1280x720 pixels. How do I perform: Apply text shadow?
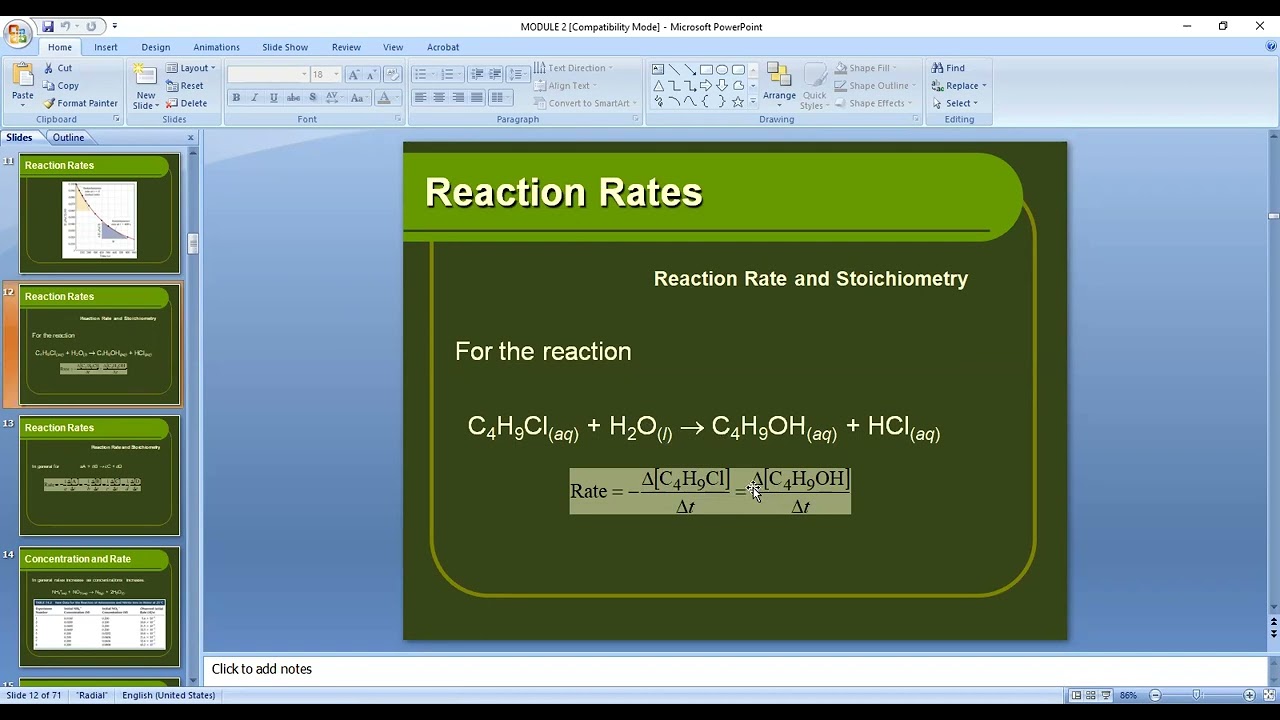pyautogui.click(x=312, y=98)
